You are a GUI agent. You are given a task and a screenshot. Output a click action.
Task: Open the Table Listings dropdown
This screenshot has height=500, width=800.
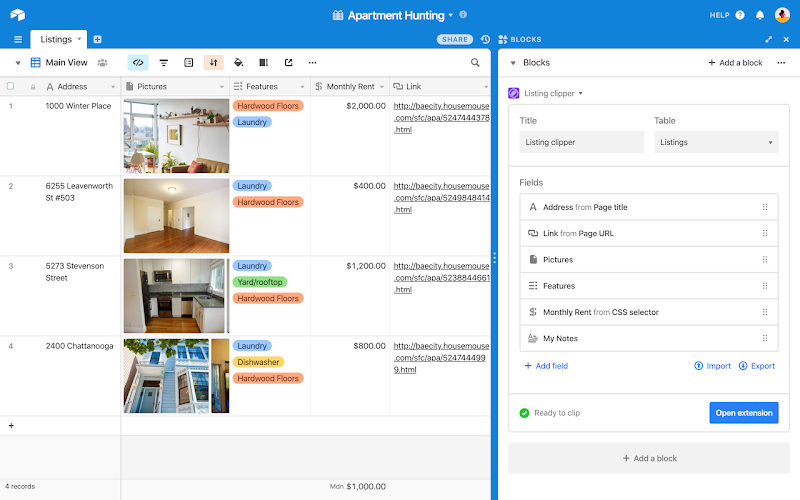coord(716,142)
